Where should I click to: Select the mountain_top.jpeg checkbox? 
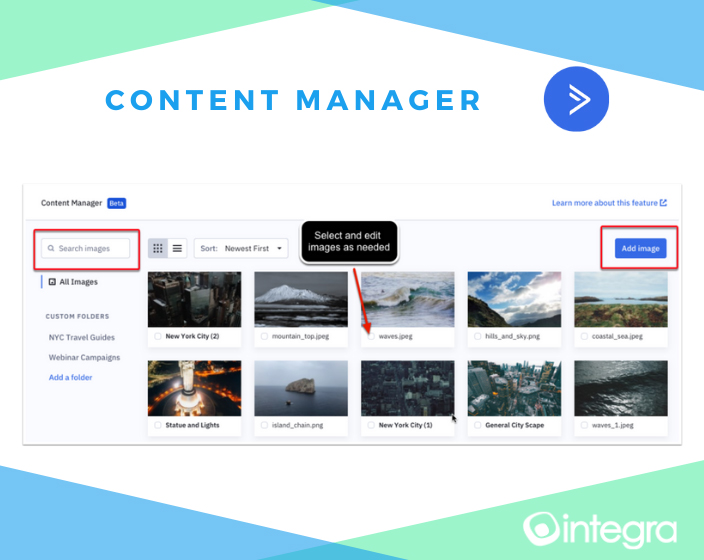pos(264,337)
